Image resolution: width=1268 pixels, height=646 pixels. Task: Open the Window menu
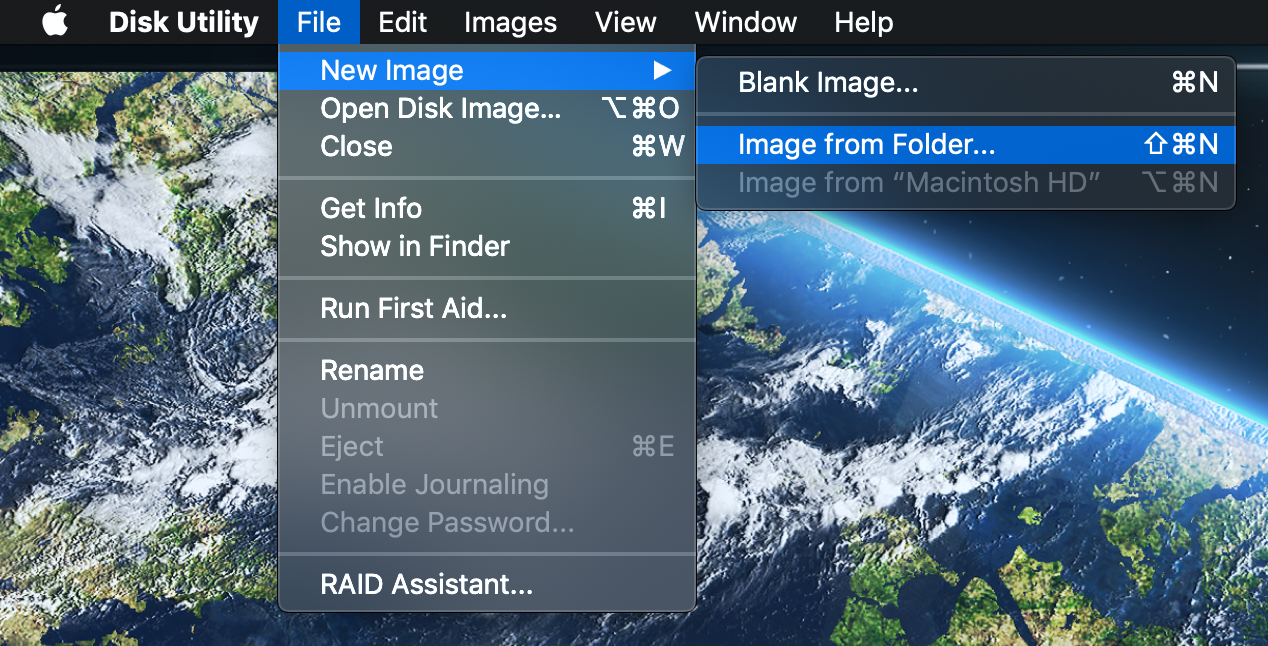[x=745, y=22]
